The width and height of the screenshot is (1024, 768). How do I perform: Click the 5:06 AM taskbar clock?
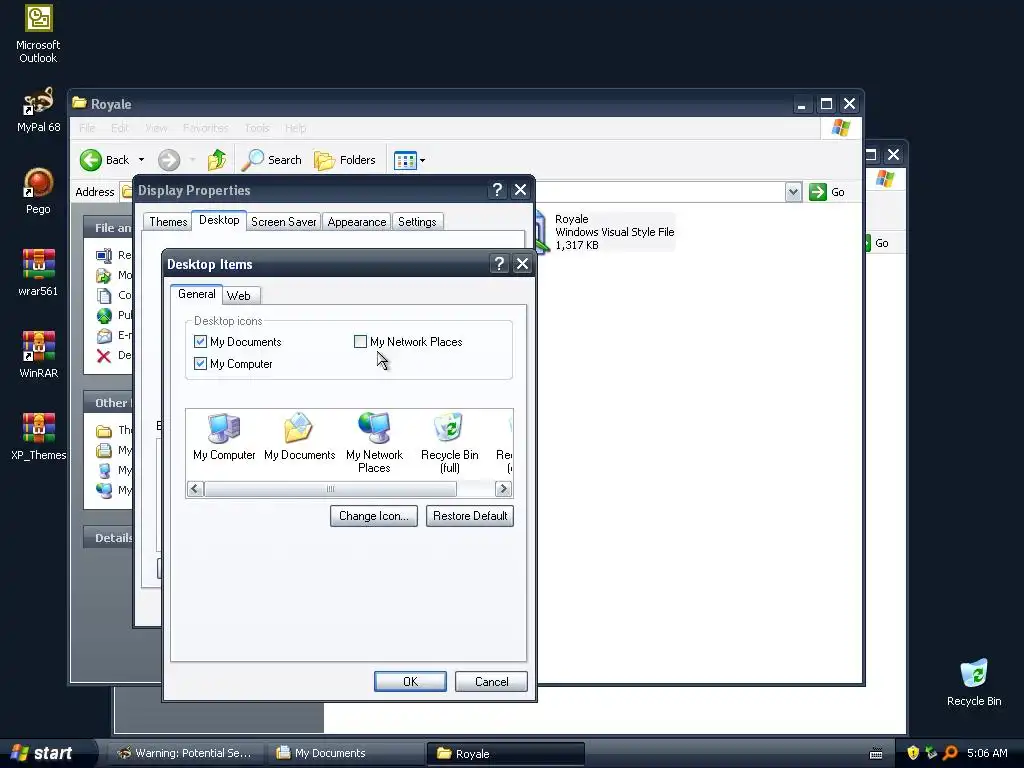987,753
